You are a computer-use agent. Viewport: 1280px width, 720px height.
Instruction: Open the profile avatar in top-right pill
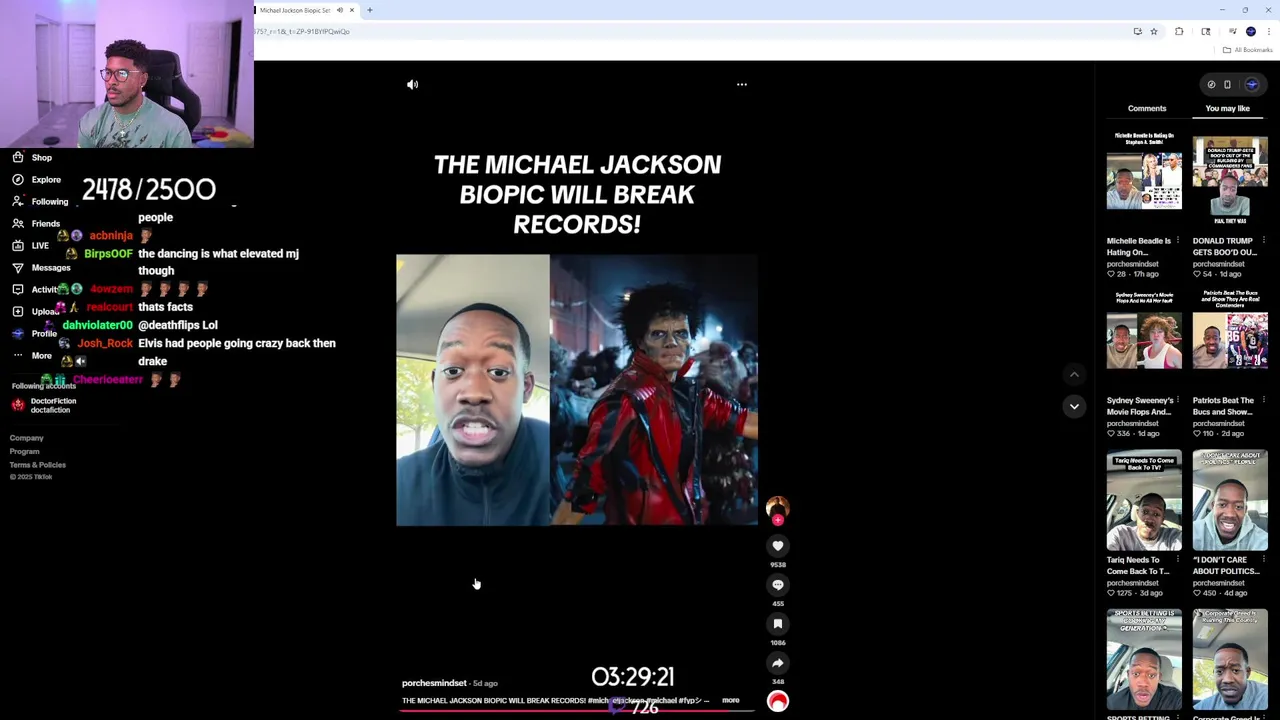[x=1251, y=84]
